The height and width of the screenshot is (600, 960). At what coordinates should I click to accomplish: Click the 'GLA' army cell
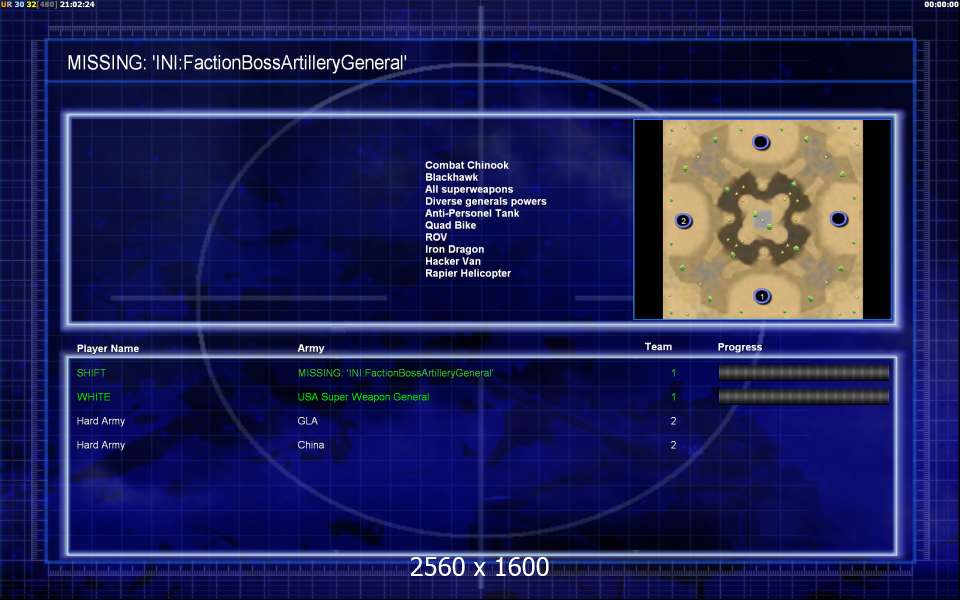point(307,421)
